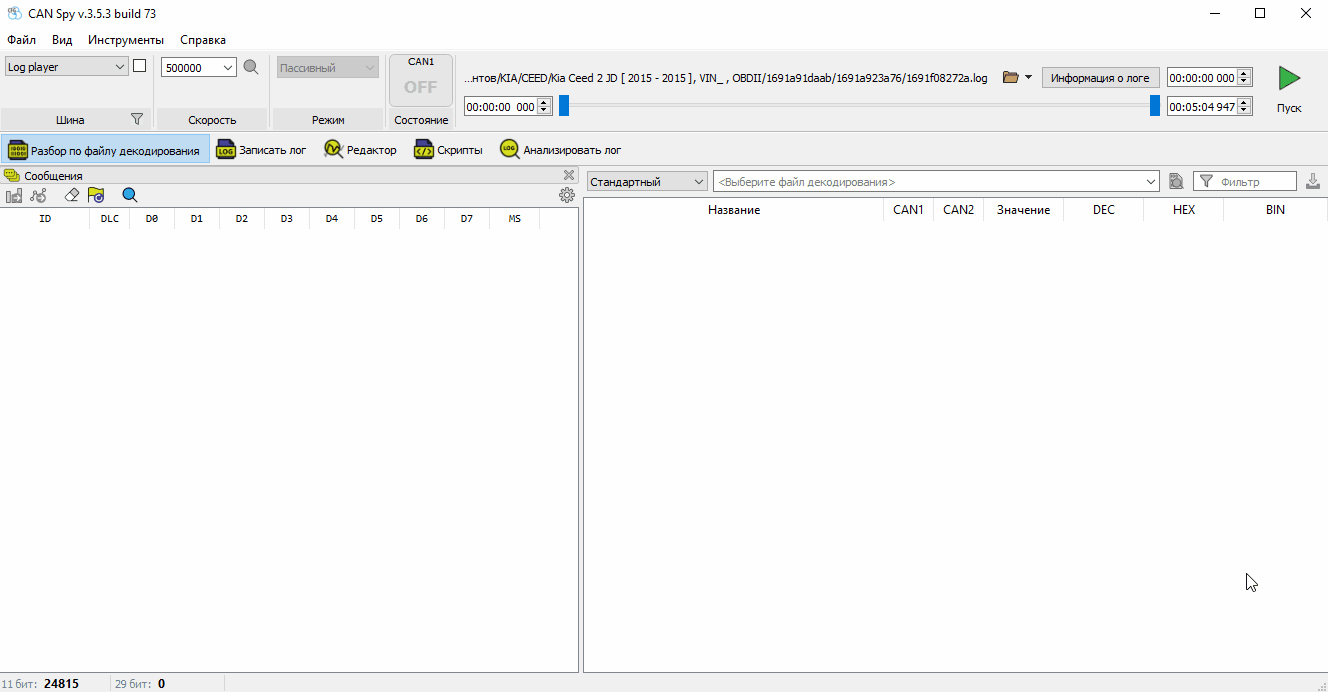The image size is (1328, 692).
Task: Click the Информация о логе button
Action: click(1100, 77)
